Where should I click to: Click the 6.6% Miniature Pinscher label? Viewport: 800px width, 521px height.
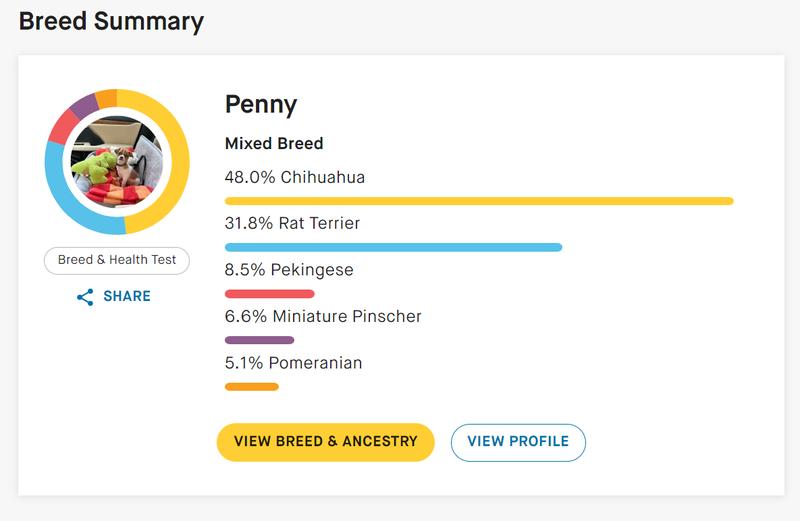(x=323, y=316)
